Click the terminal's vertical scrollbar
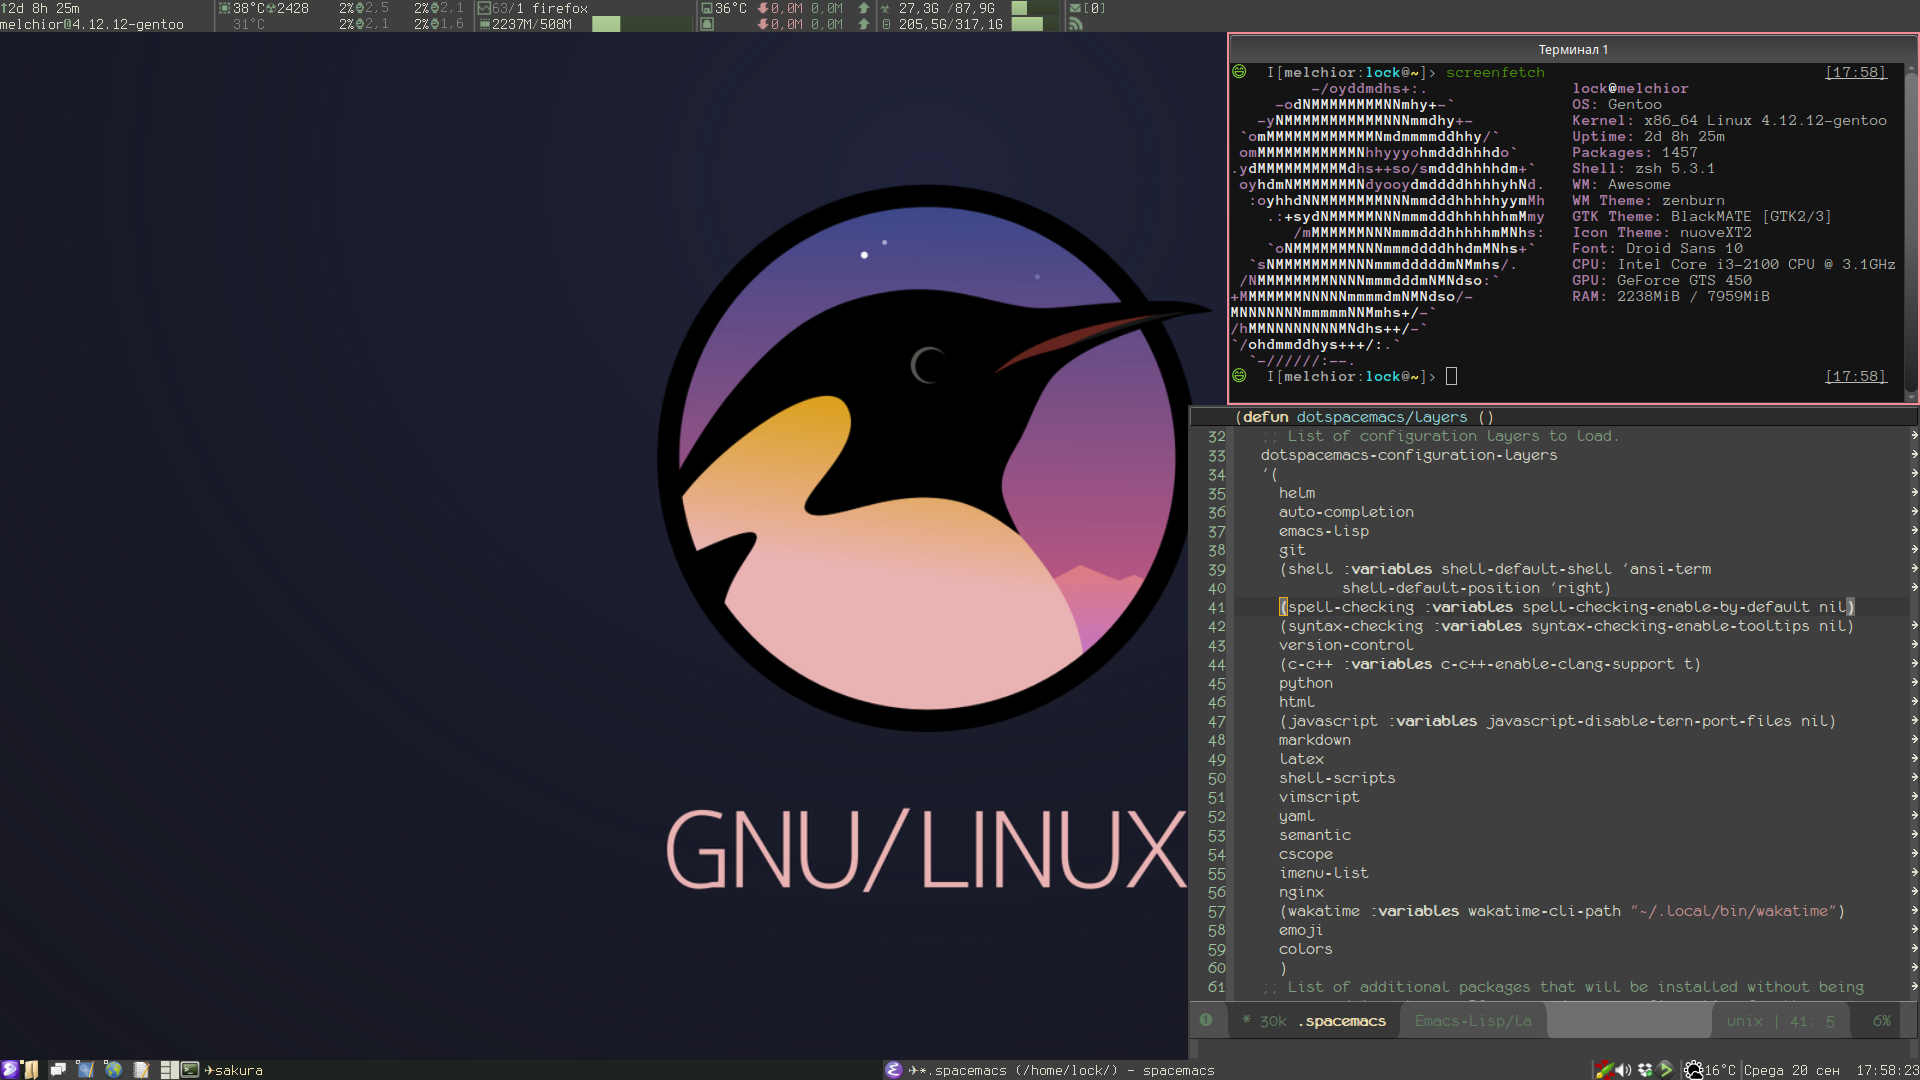Viewport: 1920px width, 1080px height. 1911,232
